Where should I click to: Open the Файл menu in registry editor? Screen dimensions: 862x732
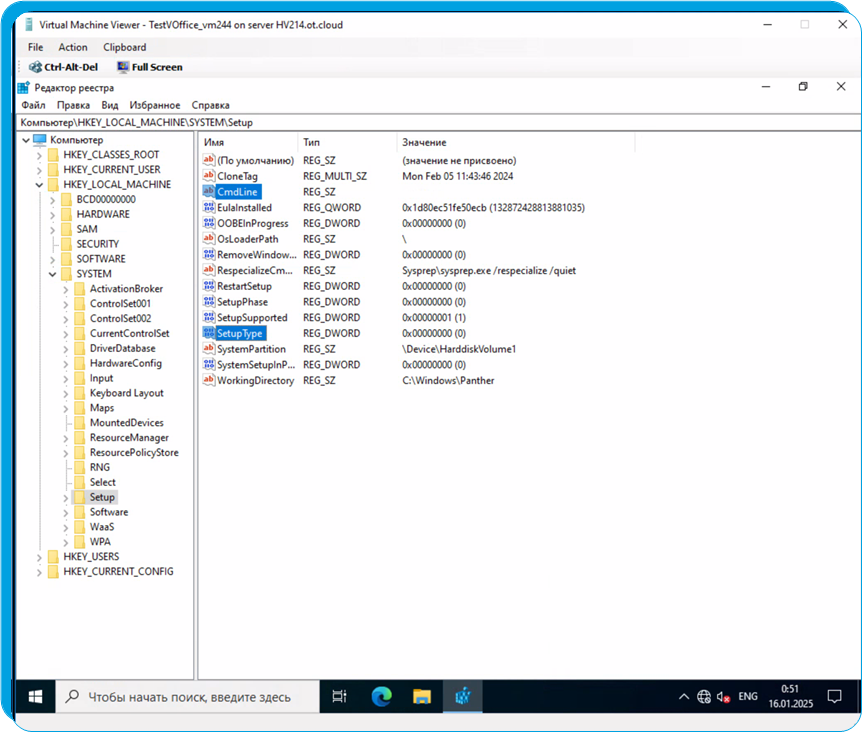click(33, 105)
